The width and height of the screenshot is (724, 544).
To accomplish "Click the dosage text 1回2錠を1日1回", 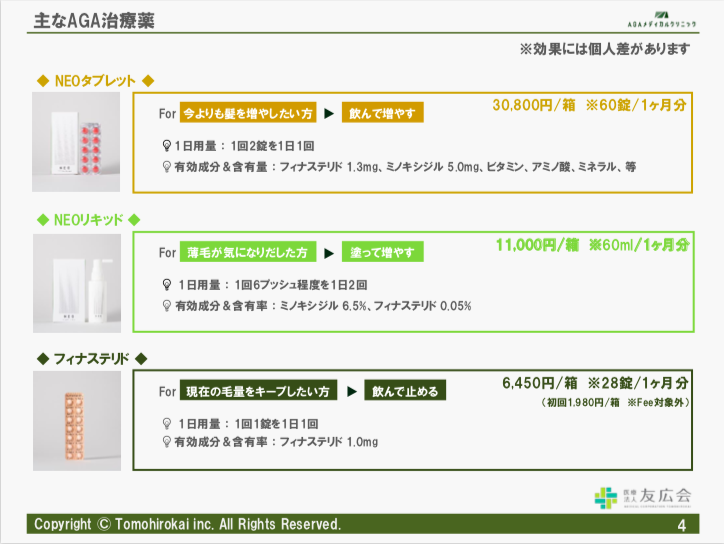I will 272,146.
